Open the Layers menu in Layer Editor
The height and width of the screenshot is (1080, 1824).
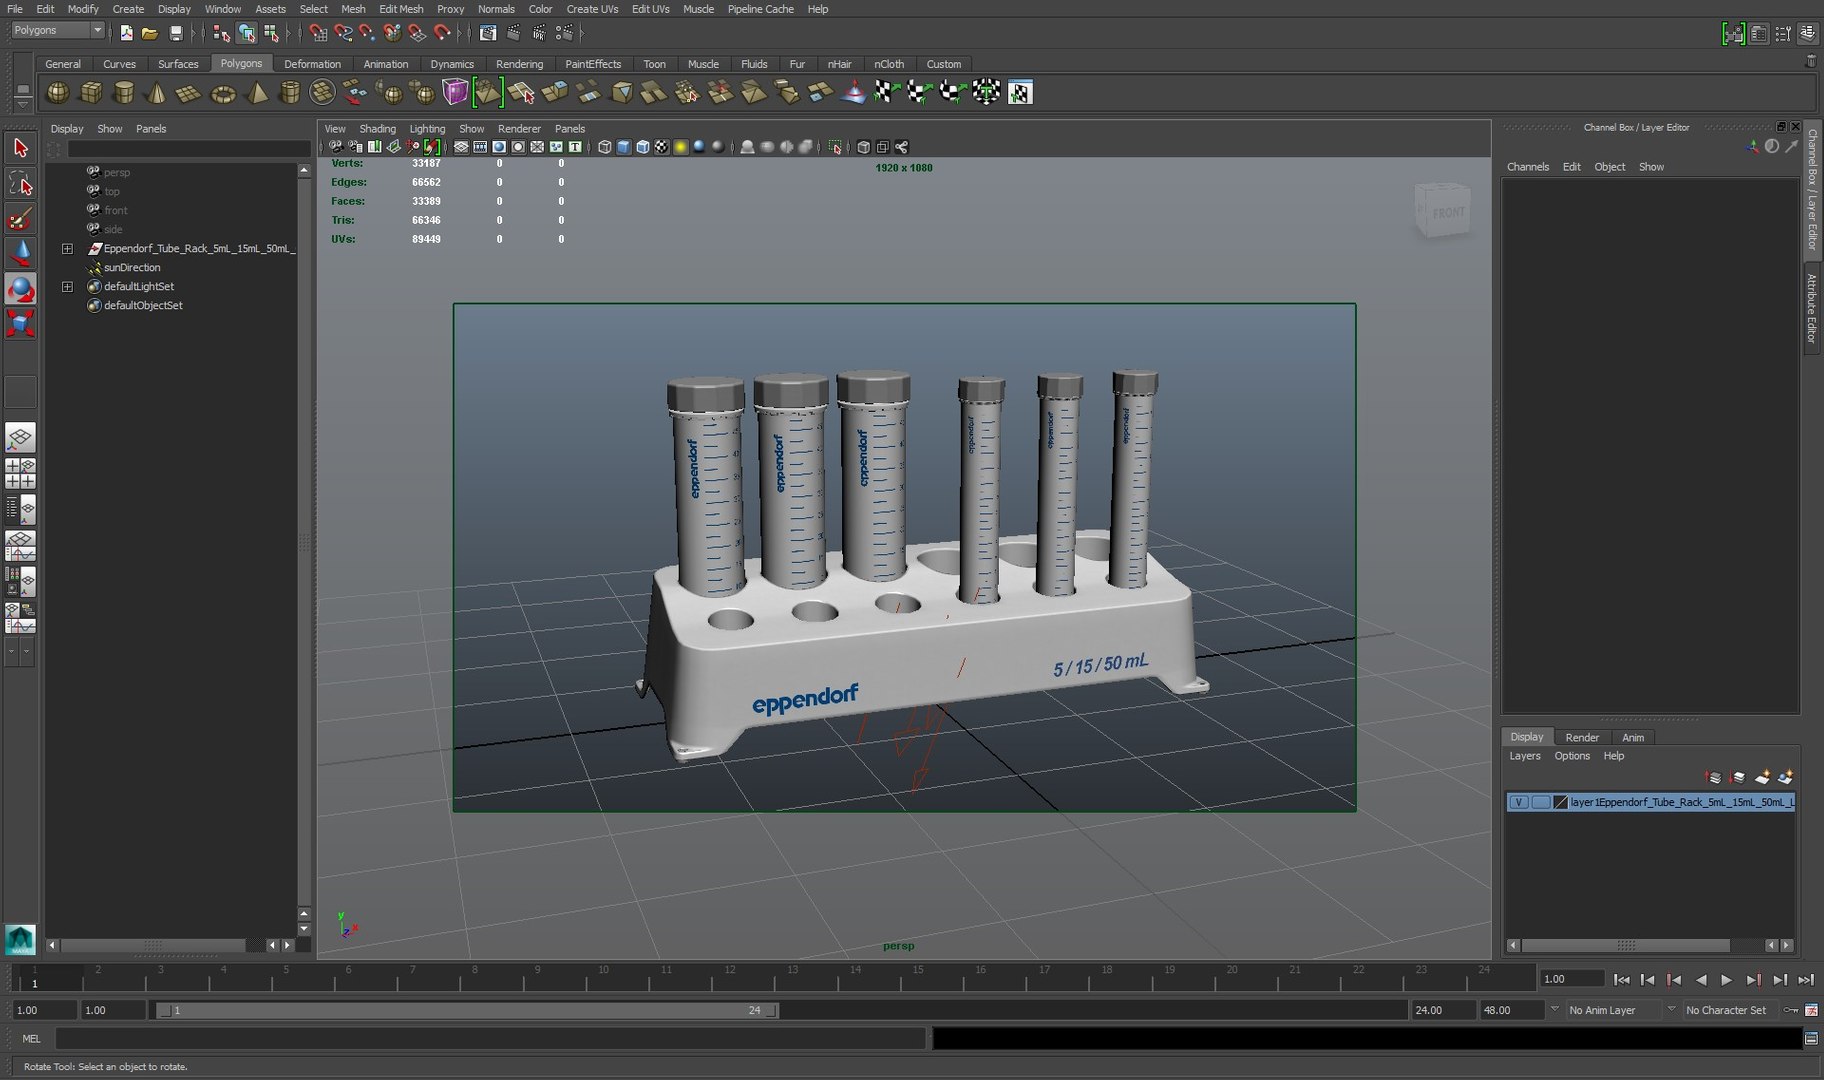tap(1524, 756)
